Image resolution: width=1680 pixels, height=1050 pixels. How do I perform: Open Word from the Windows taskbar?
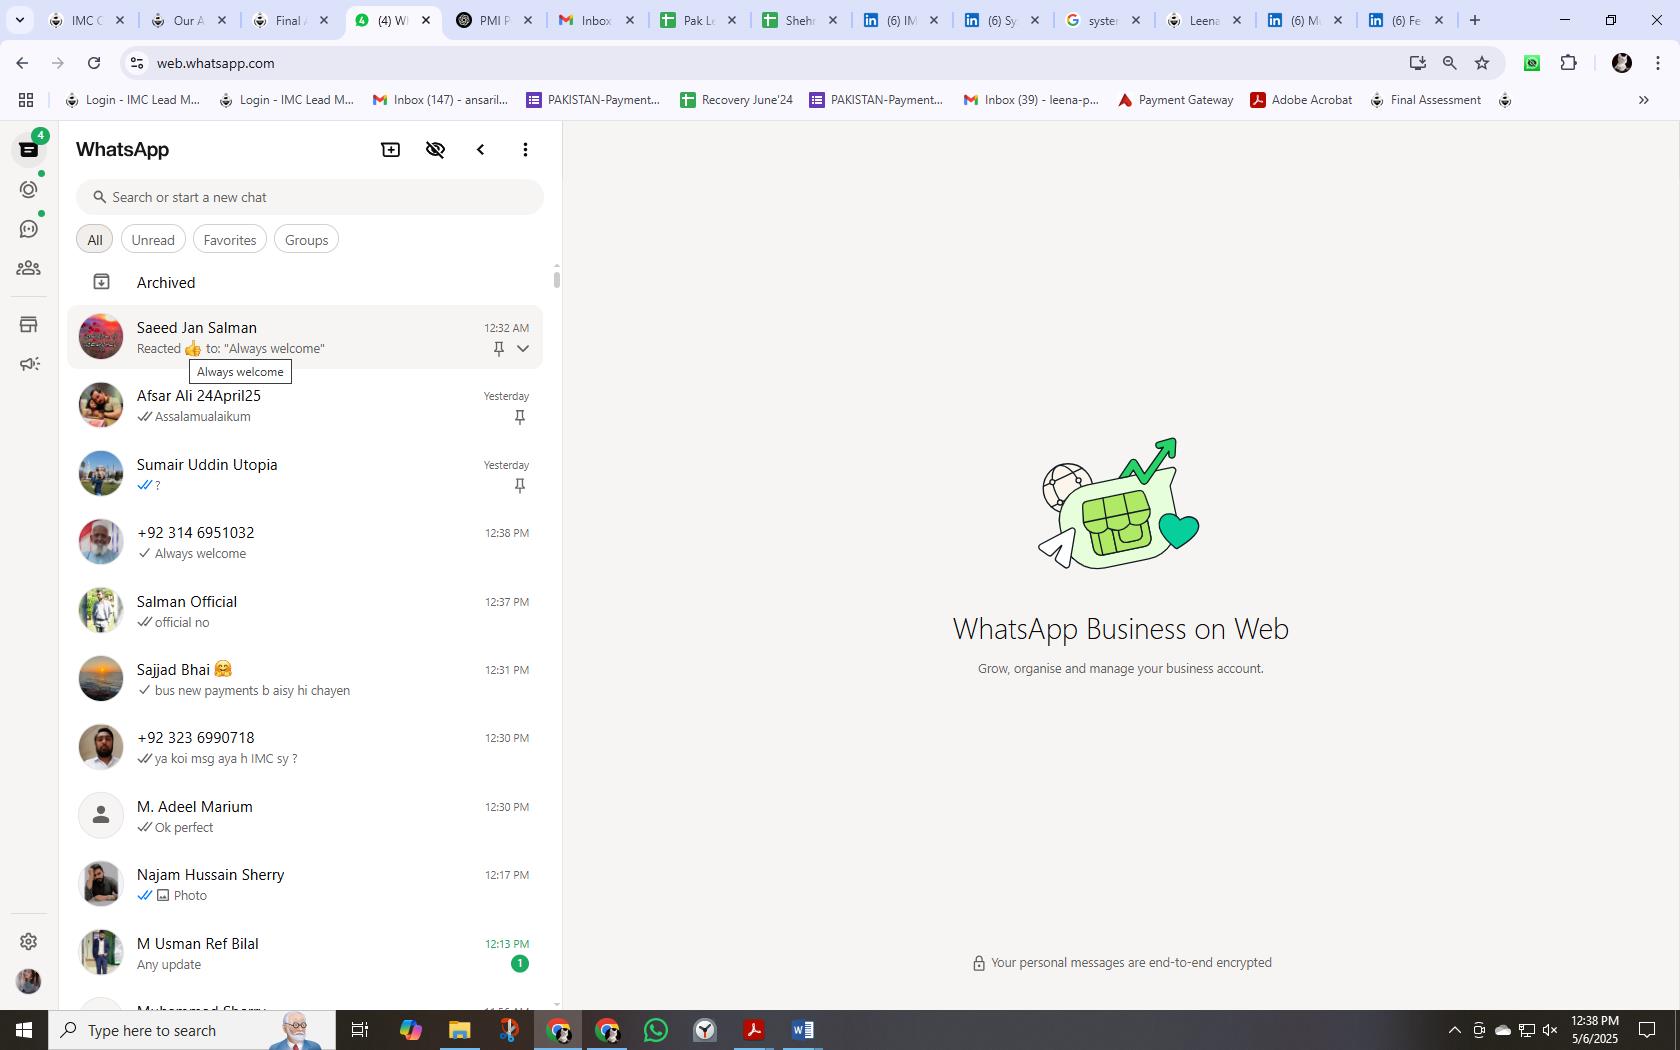point(802,1030)
